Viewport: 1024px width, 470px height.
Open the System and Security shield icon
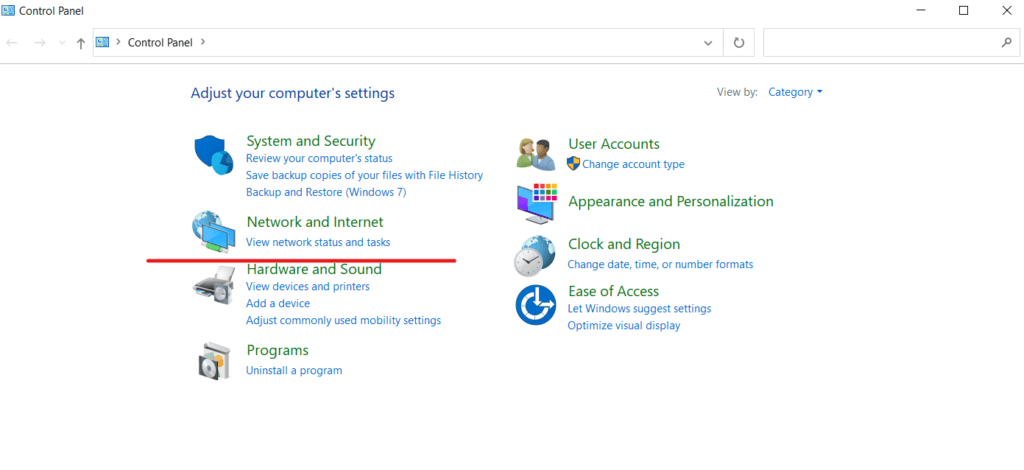(x=214, y=155)
